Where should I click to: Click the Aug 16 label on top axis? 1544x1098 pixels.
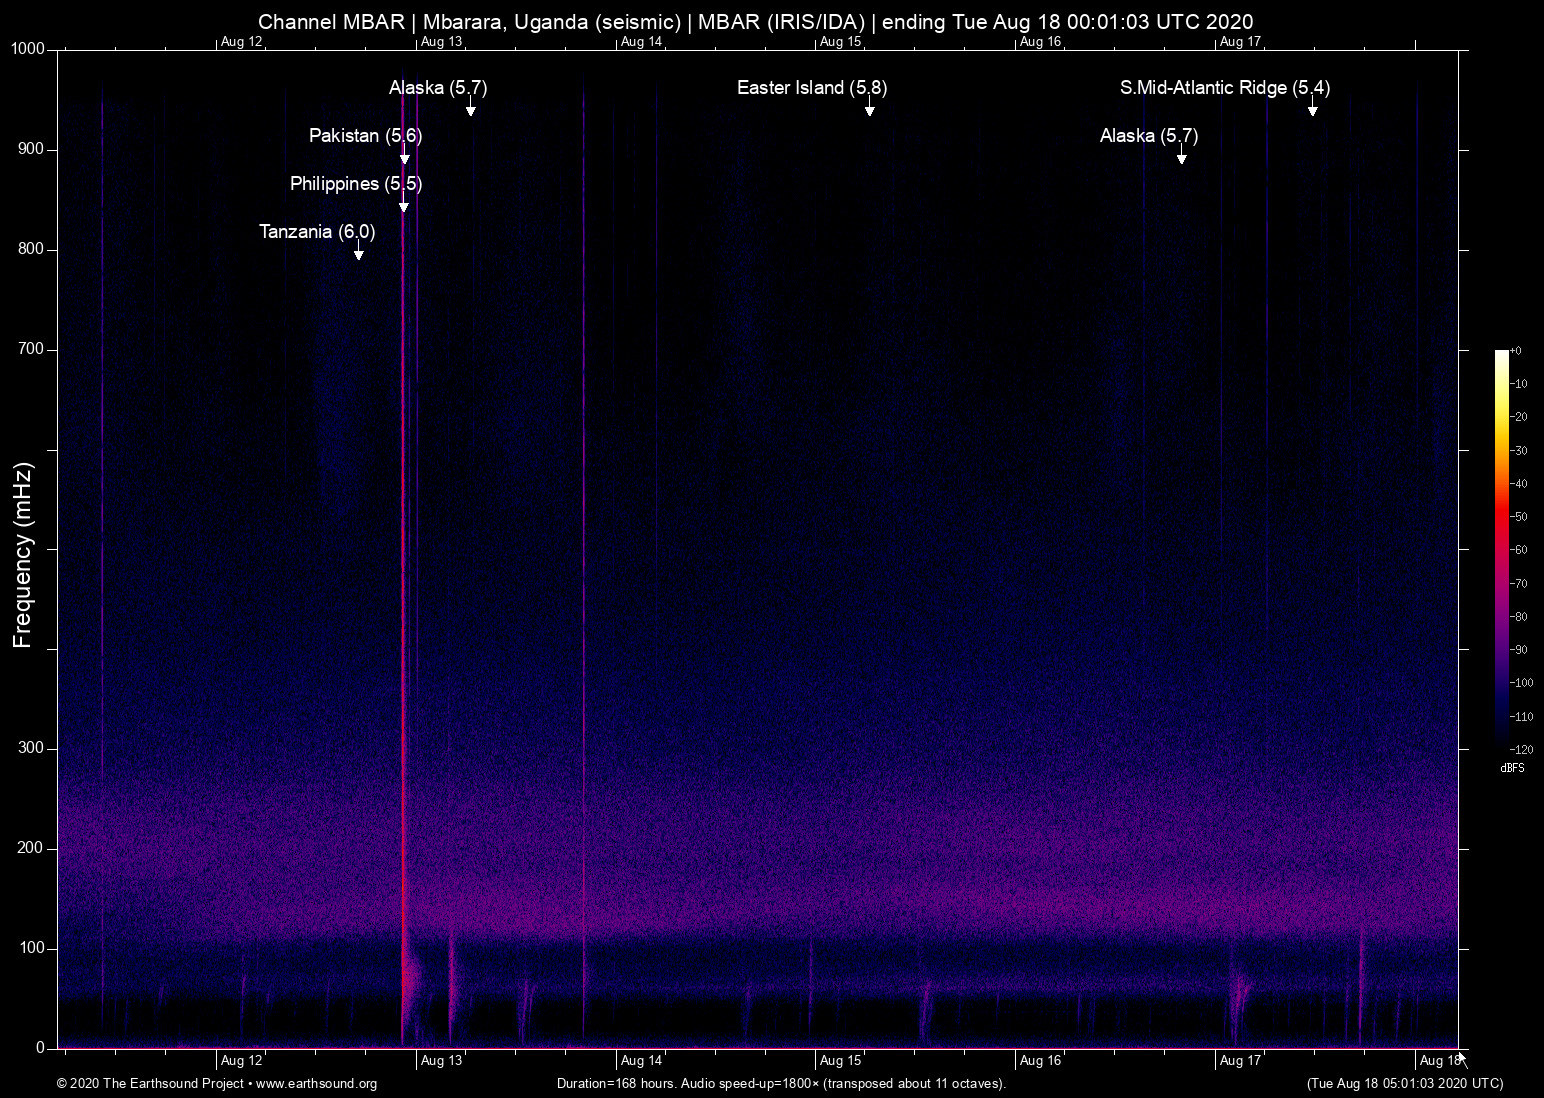pyautogui.click(x=1040, y=42)
